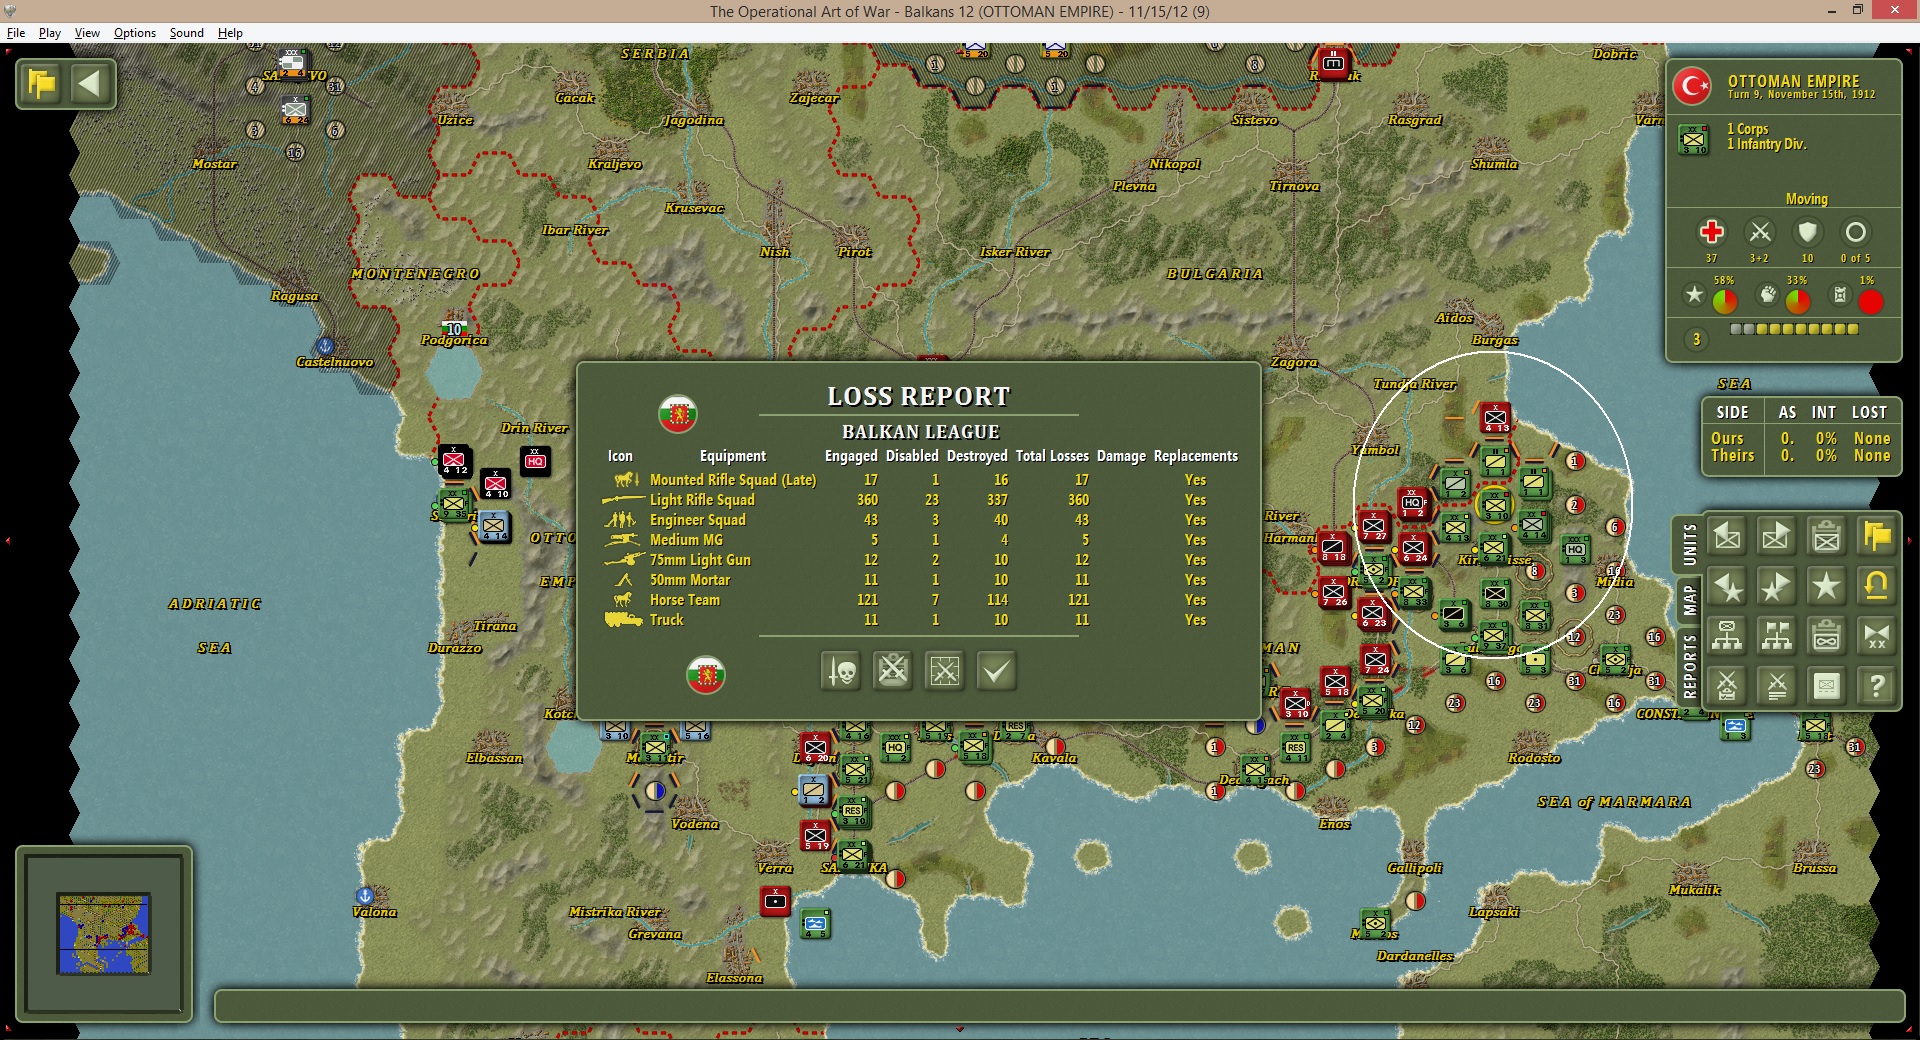Open the unit report clipboard icon
The image size is (1920, 1040).
pos(1827,537)
